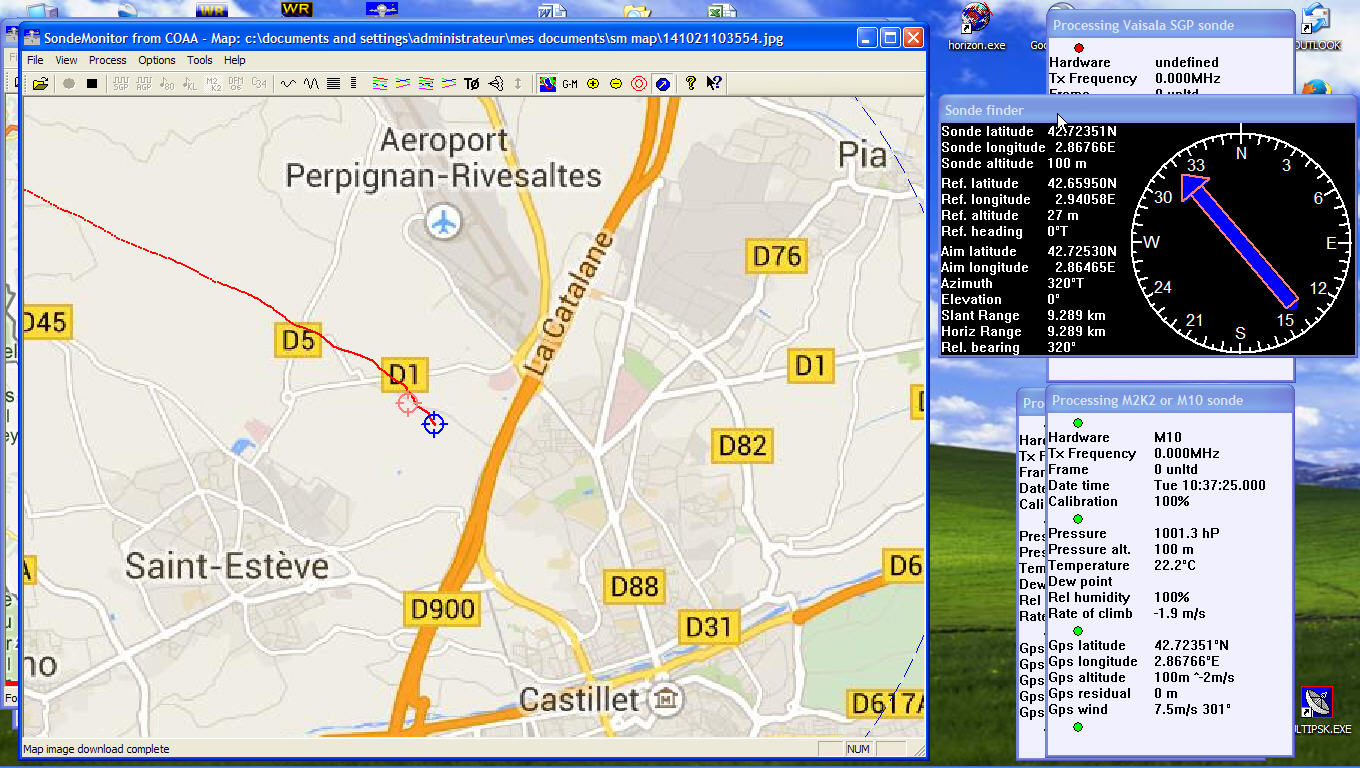
Task: Select the C34 sonde processing icon
Action: click(x=259, y=84)
